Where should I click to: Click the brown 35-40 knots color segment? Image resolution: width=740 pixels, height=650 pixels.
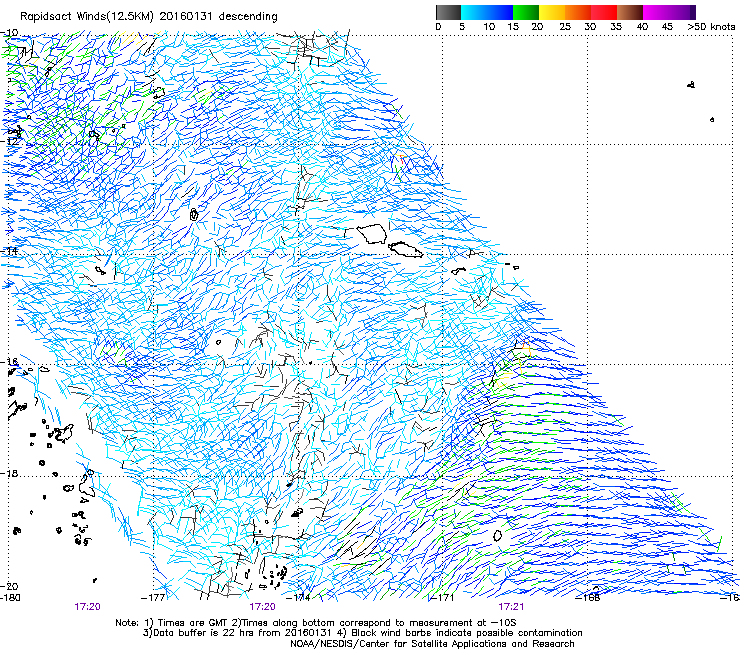(630, 12)
